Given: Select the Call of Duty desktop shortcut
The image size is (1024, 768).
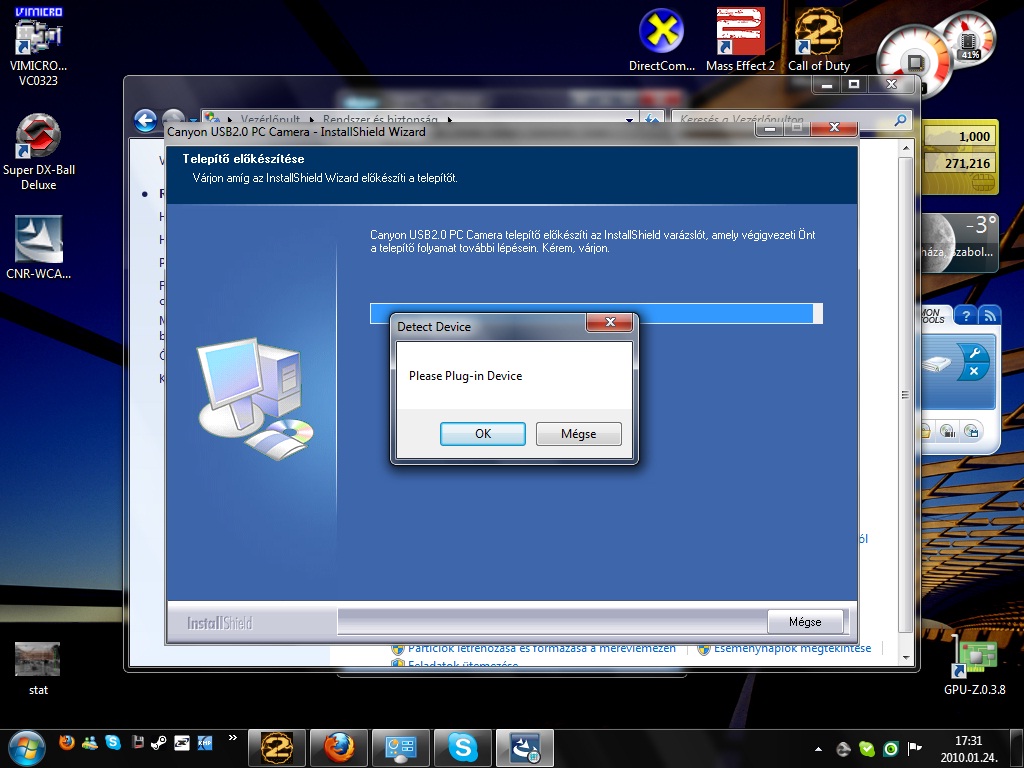Looking at the screenshot, I should (x=818, y=39).
